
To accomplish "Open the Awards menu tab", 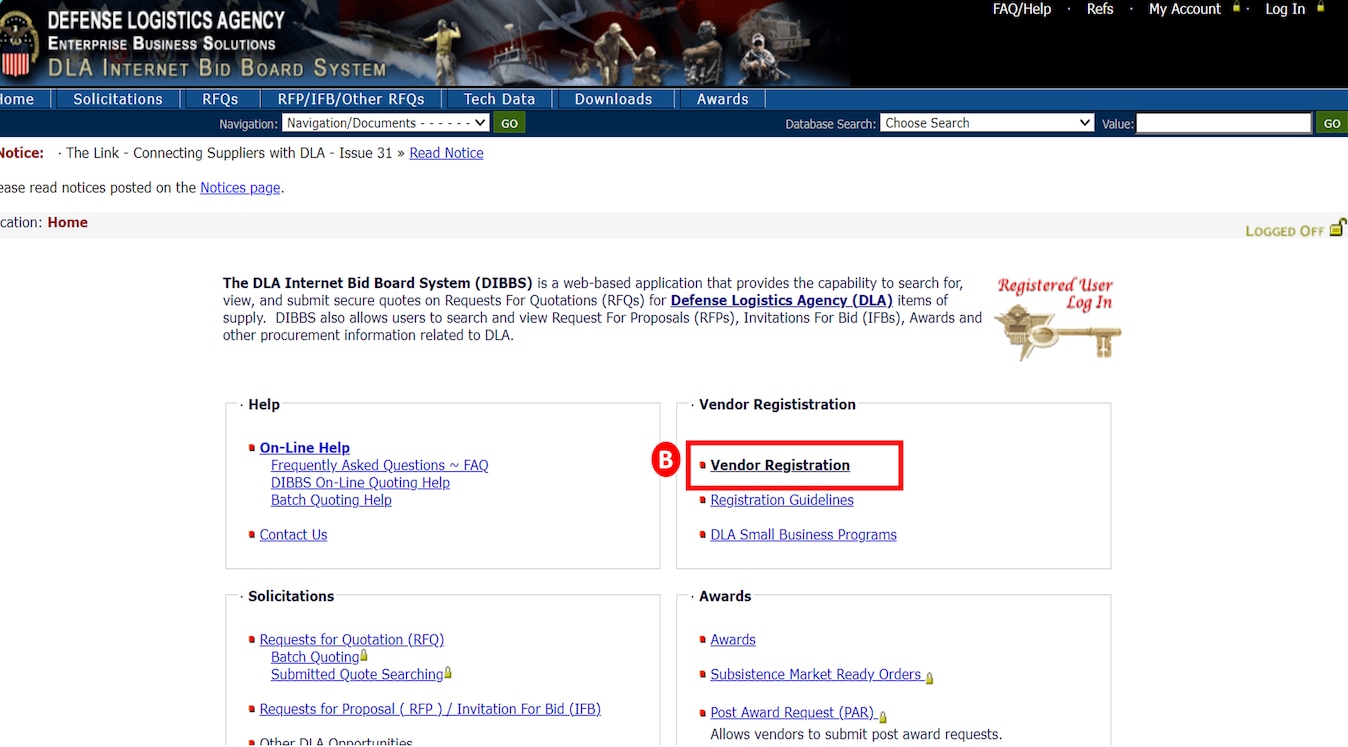I will pos(722,99).
